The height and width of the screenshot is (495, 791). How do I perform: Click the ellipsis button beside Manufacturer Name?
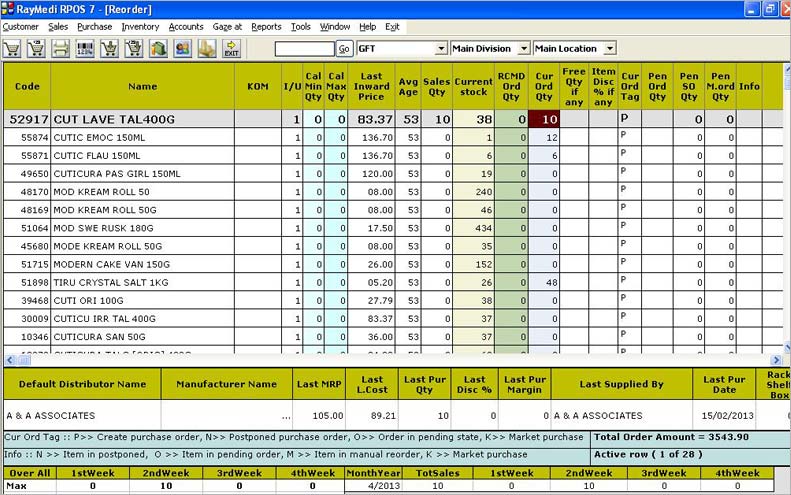pyautogui.click(x=286, y=416)
